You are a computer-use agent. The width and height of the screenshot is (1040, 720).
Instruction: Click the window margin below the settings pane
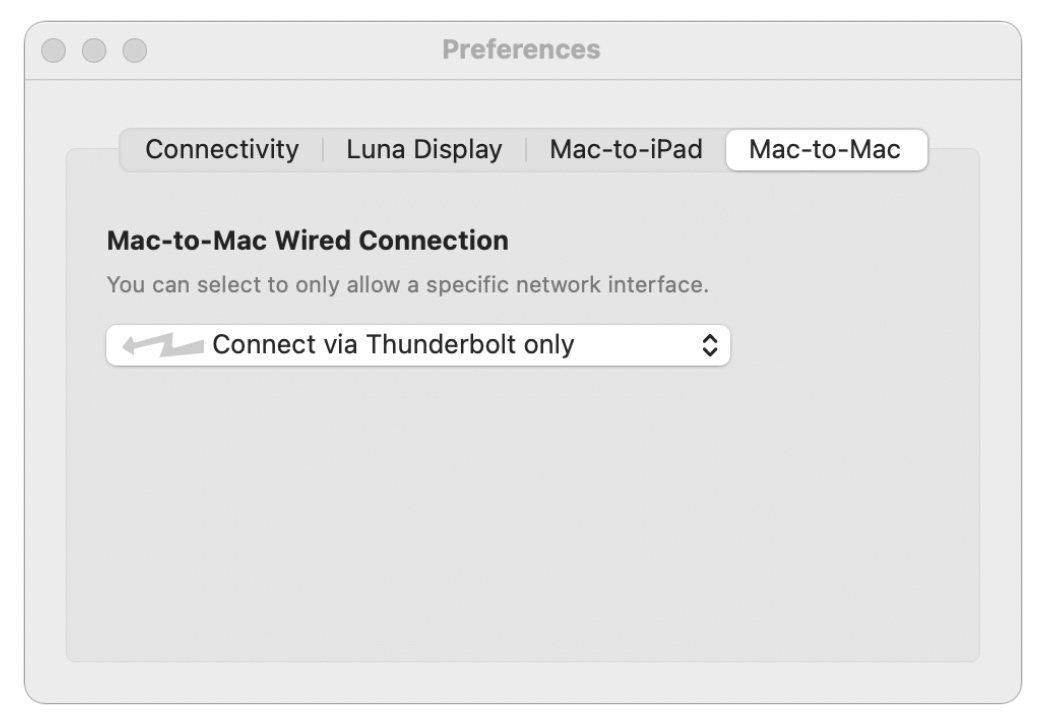tap(520, 680)
